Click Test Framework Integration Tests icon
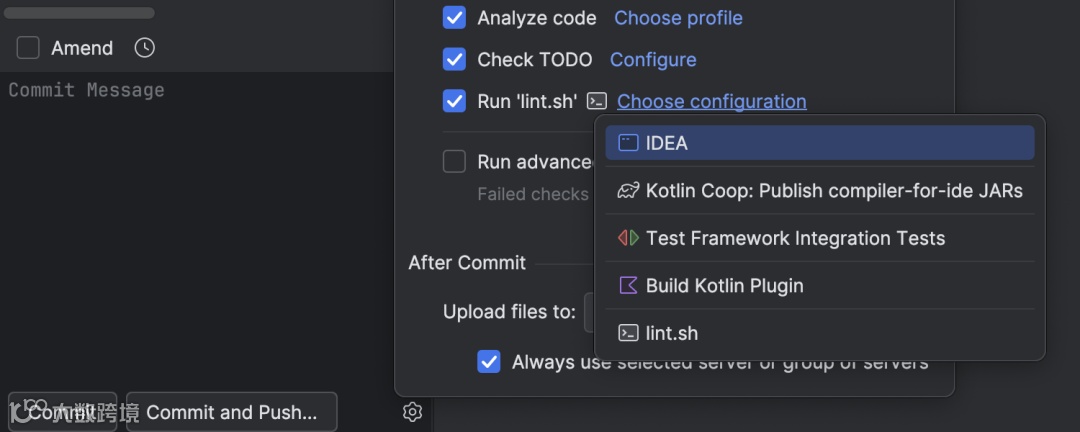This screenshot has height=432, width=1080. click(628, 238)
